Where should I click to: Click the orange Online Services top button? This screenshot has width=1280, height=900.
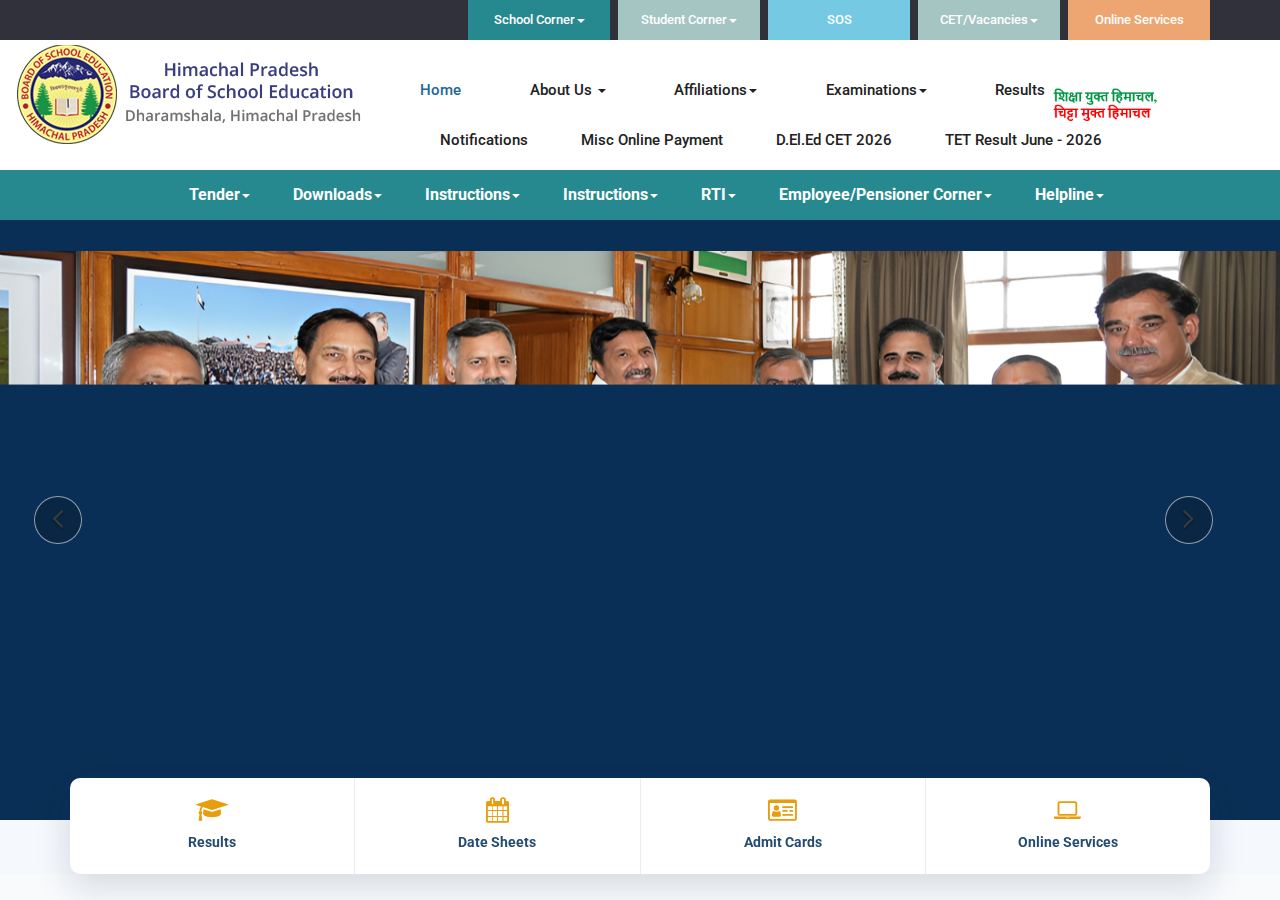(x=1139, y=20)
